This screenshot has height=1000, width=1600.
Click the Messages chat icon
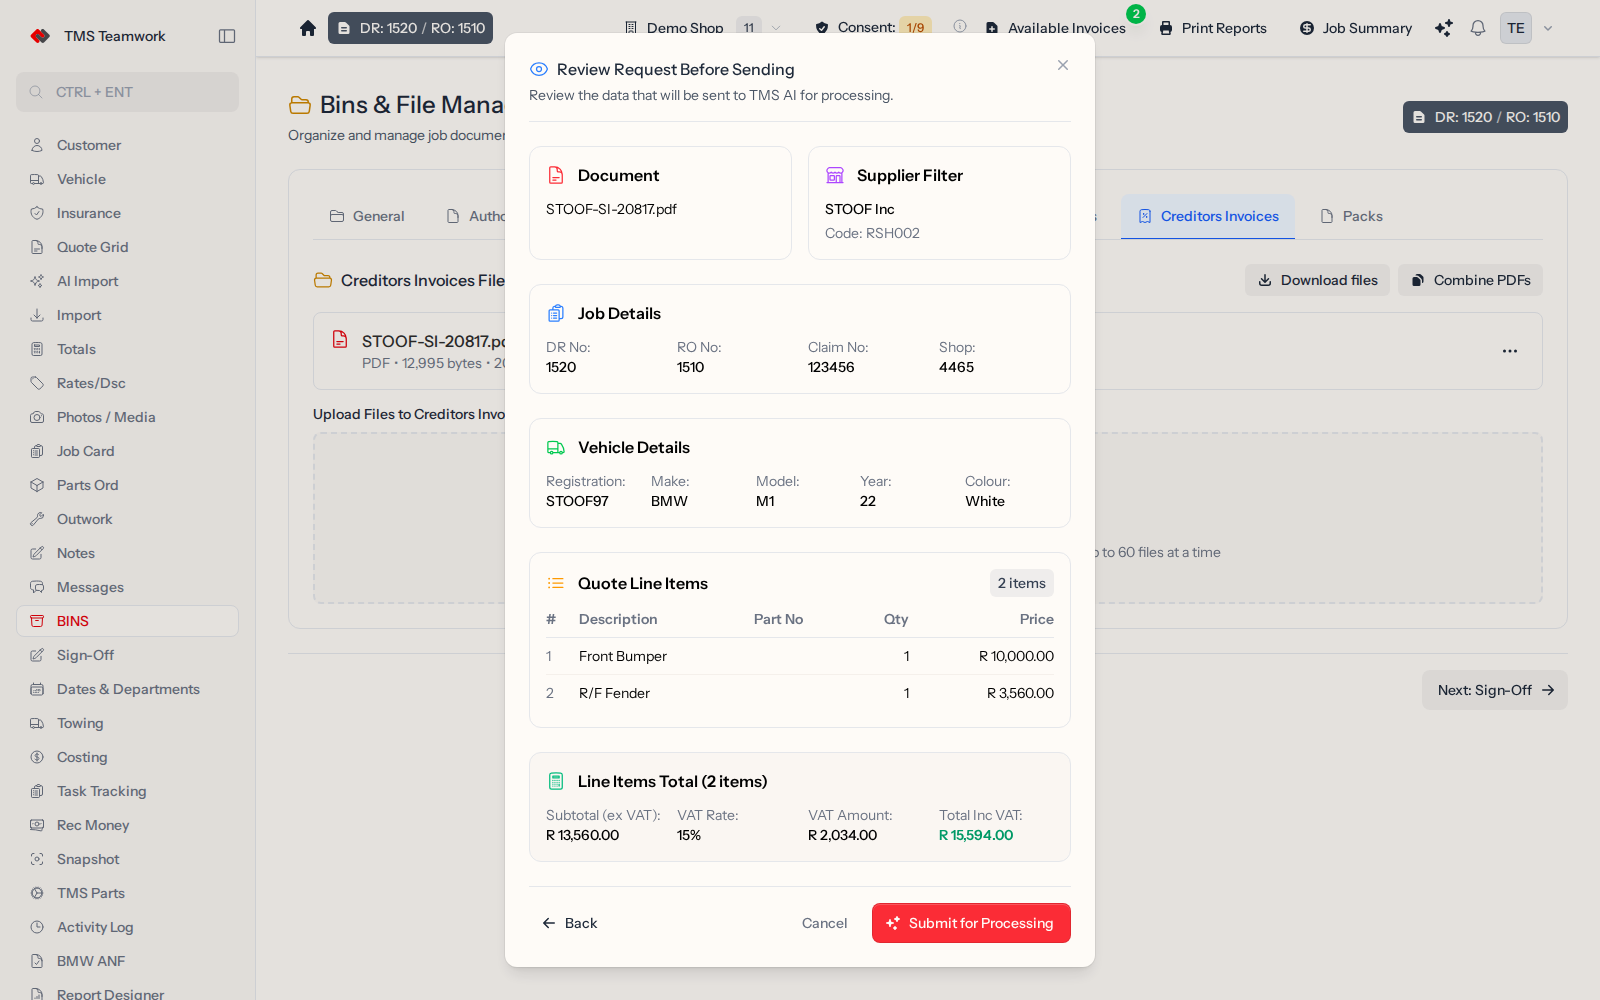(x=37, y=587)
